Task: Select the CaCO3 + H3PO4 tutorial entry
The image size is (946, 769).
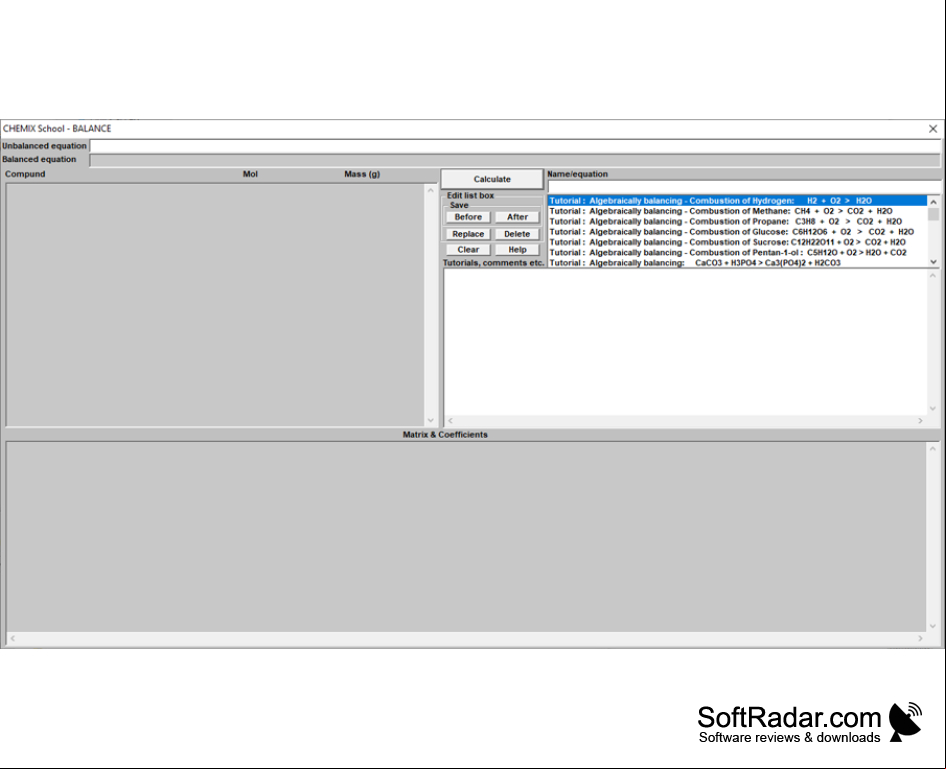Action: [737, 263]
